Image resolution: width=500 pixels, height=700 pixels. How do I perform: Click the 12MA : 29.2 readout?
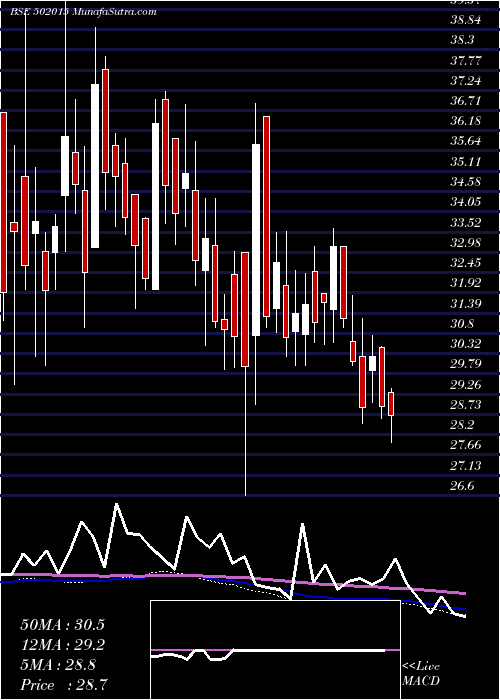(x=62, y=645)
